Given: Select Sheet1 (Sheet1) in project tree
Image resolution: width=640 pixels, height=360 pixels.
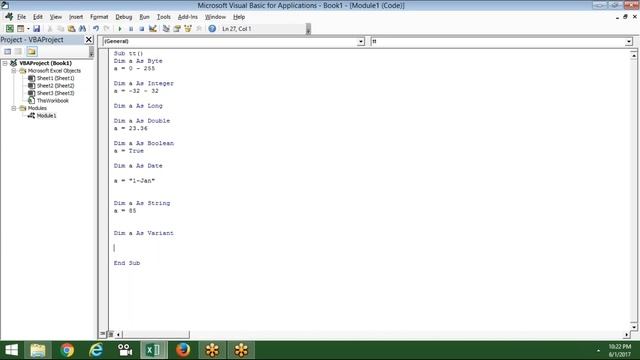Looking at the screenshot, I should pos(56,78).
